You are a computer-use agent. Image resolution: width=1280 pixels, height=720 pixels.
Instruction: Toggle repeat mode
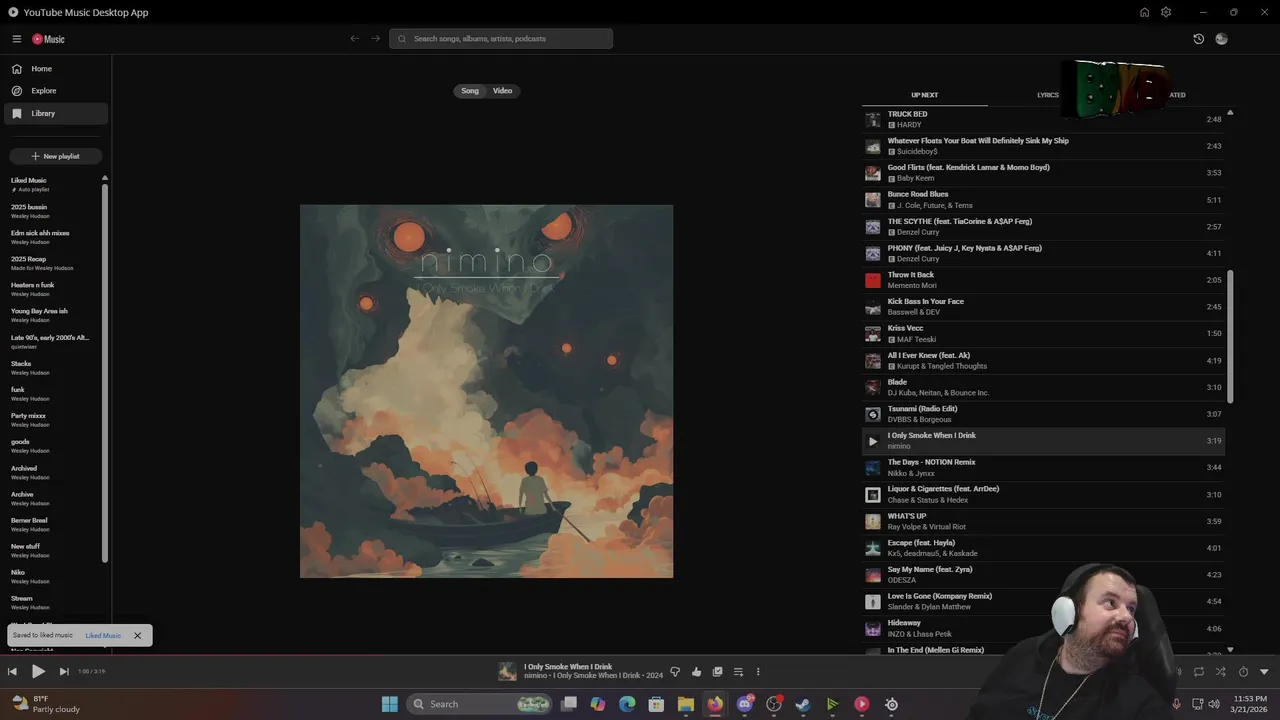point(1199,672)
